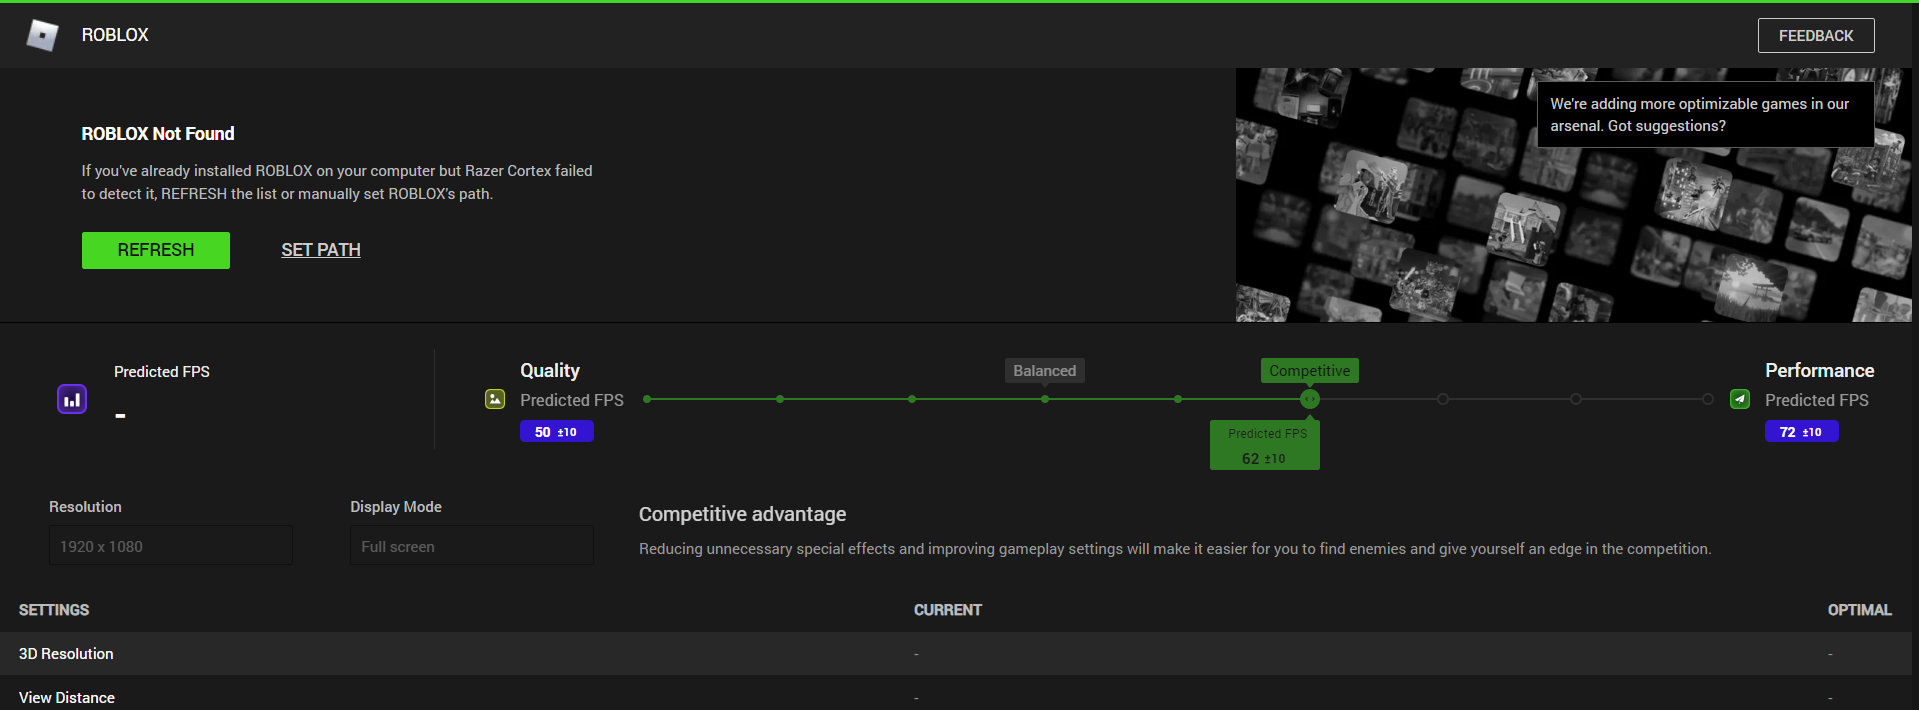Click the active Competitive slider handle
Viewport: 1919px width, 710px height.
1309,399
